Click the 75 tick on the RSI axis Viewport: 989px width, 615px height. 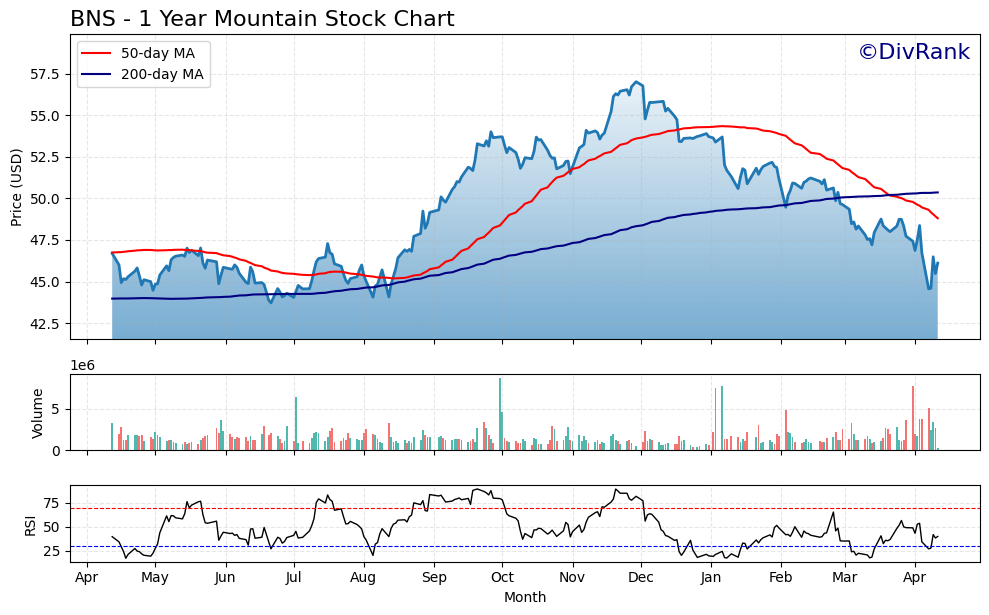(x=52, y=503)
